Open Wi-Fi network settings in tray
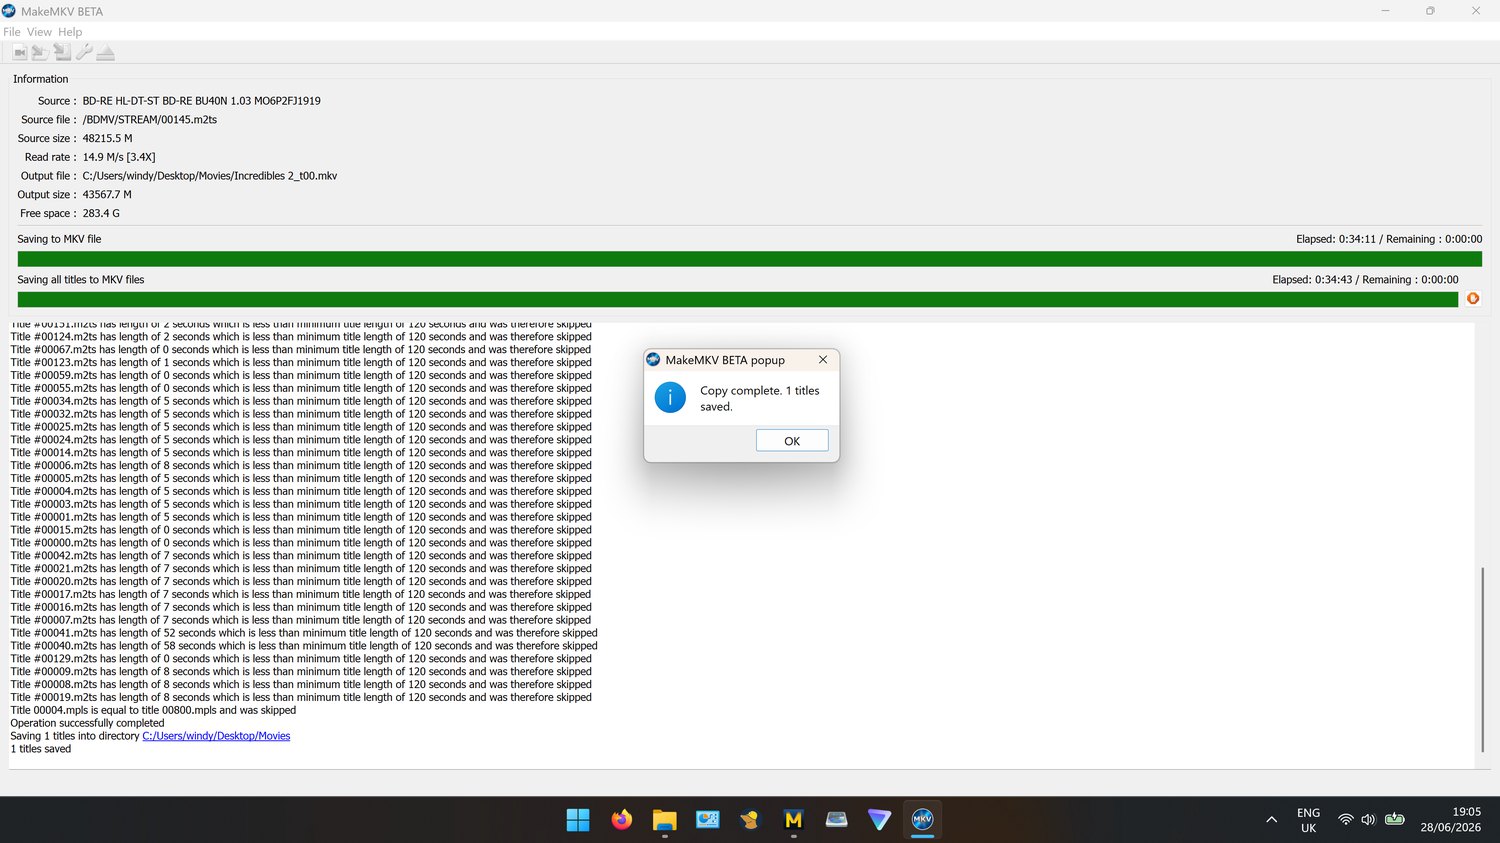Image resolution: width=1500 pixels, height=843 pixels. 1346,820
